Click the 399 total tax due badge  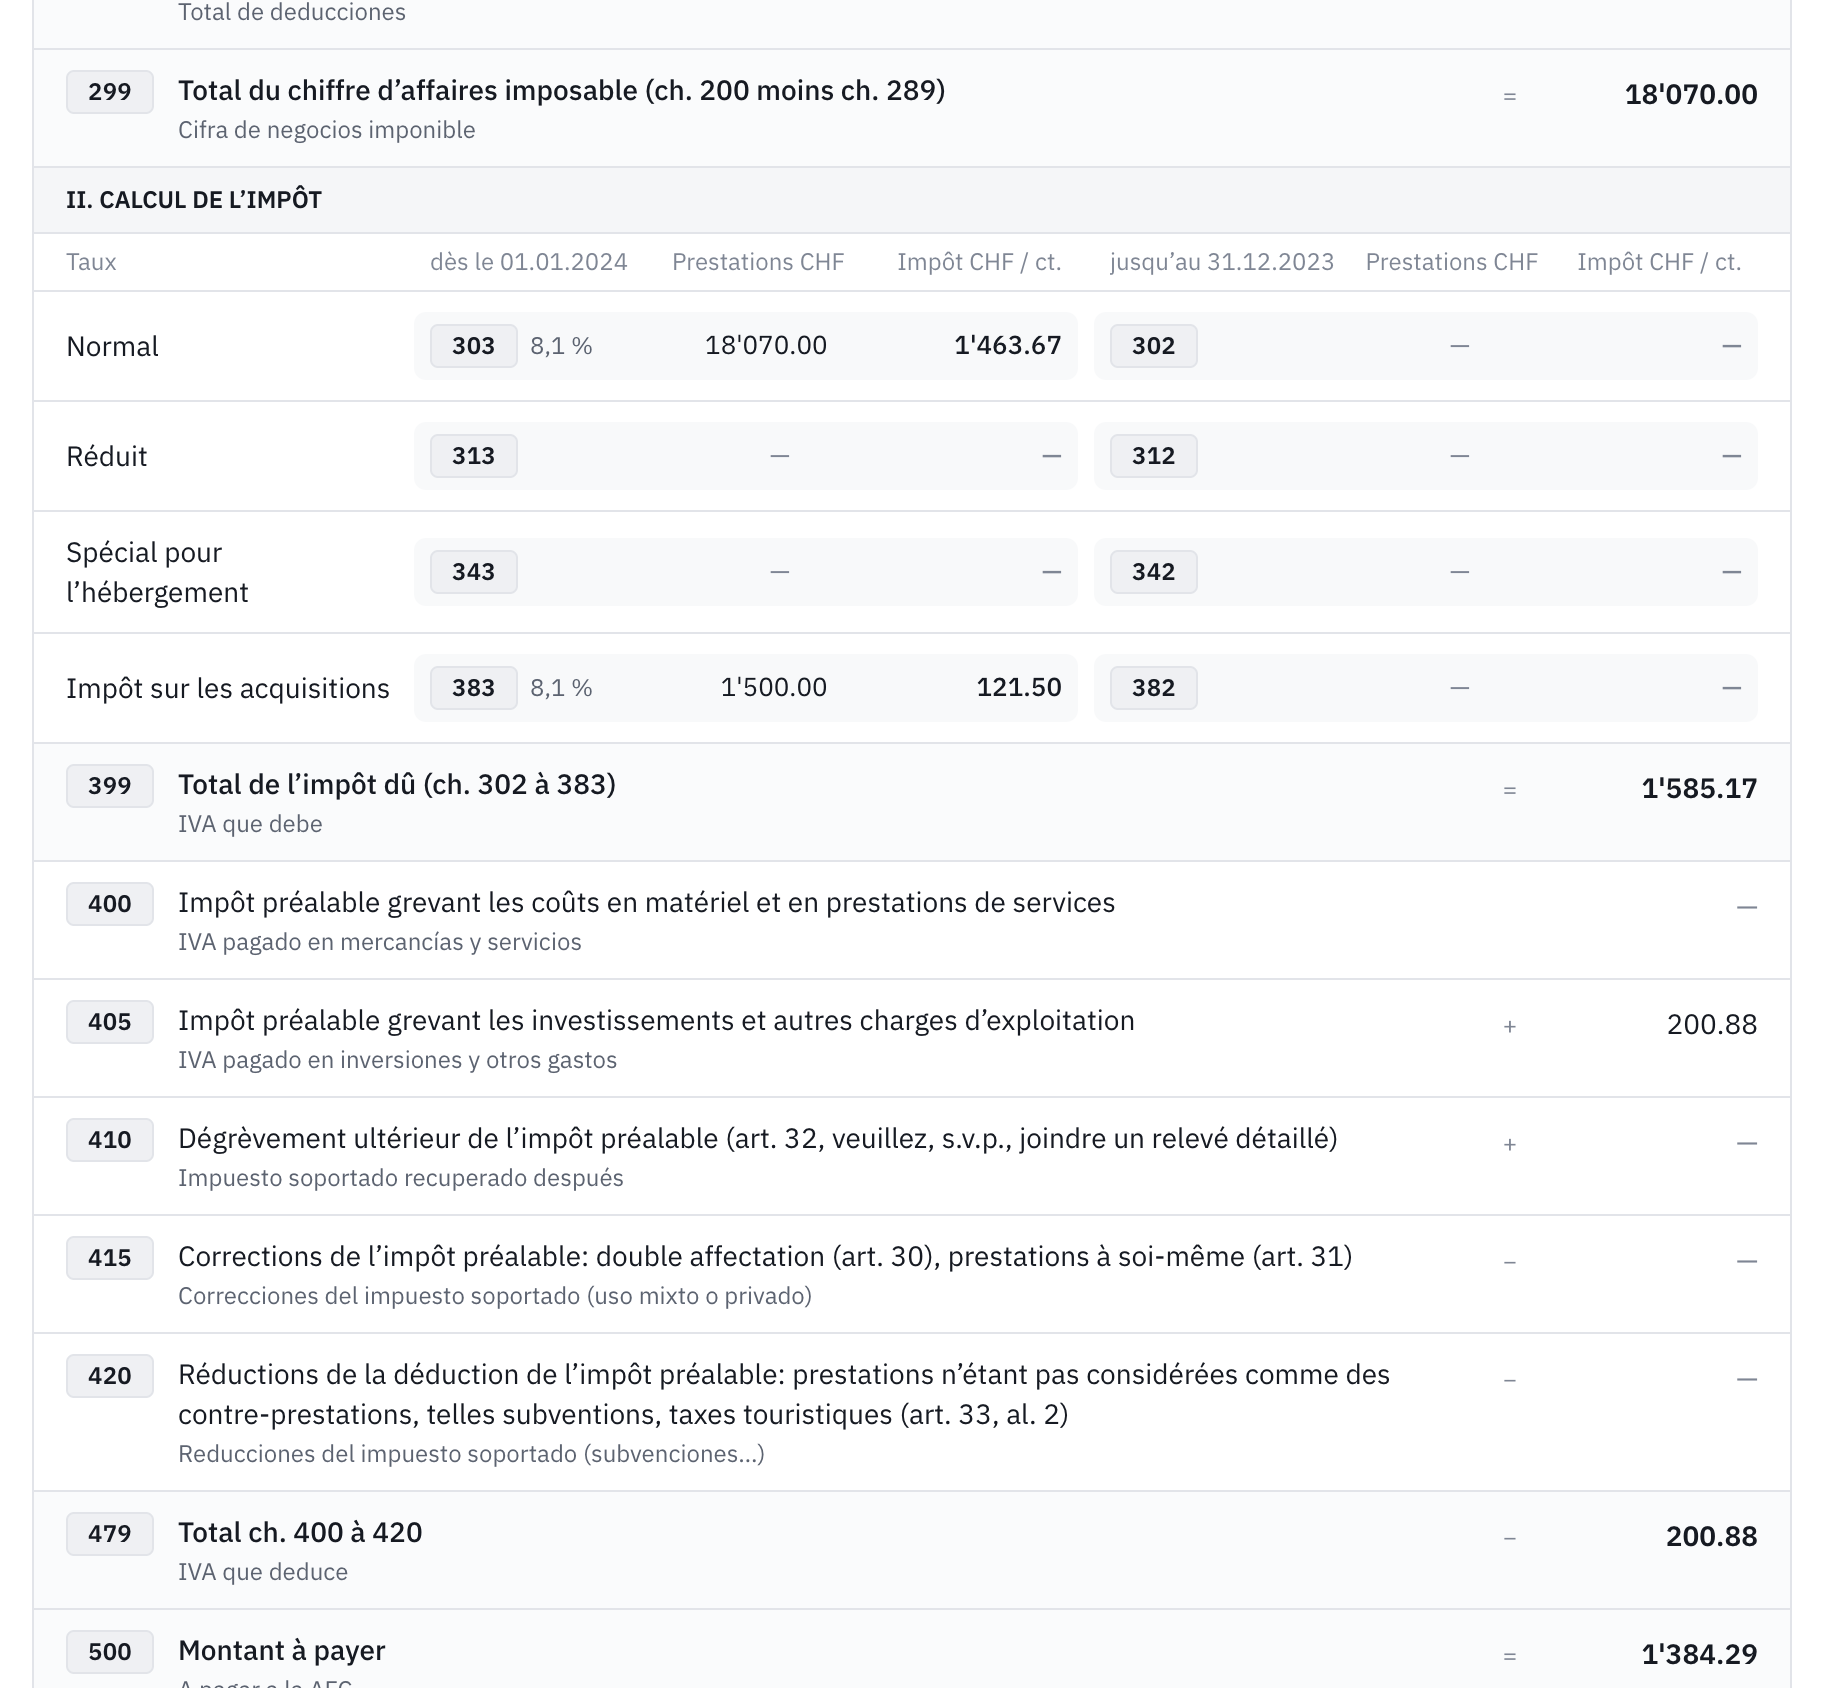110,786
